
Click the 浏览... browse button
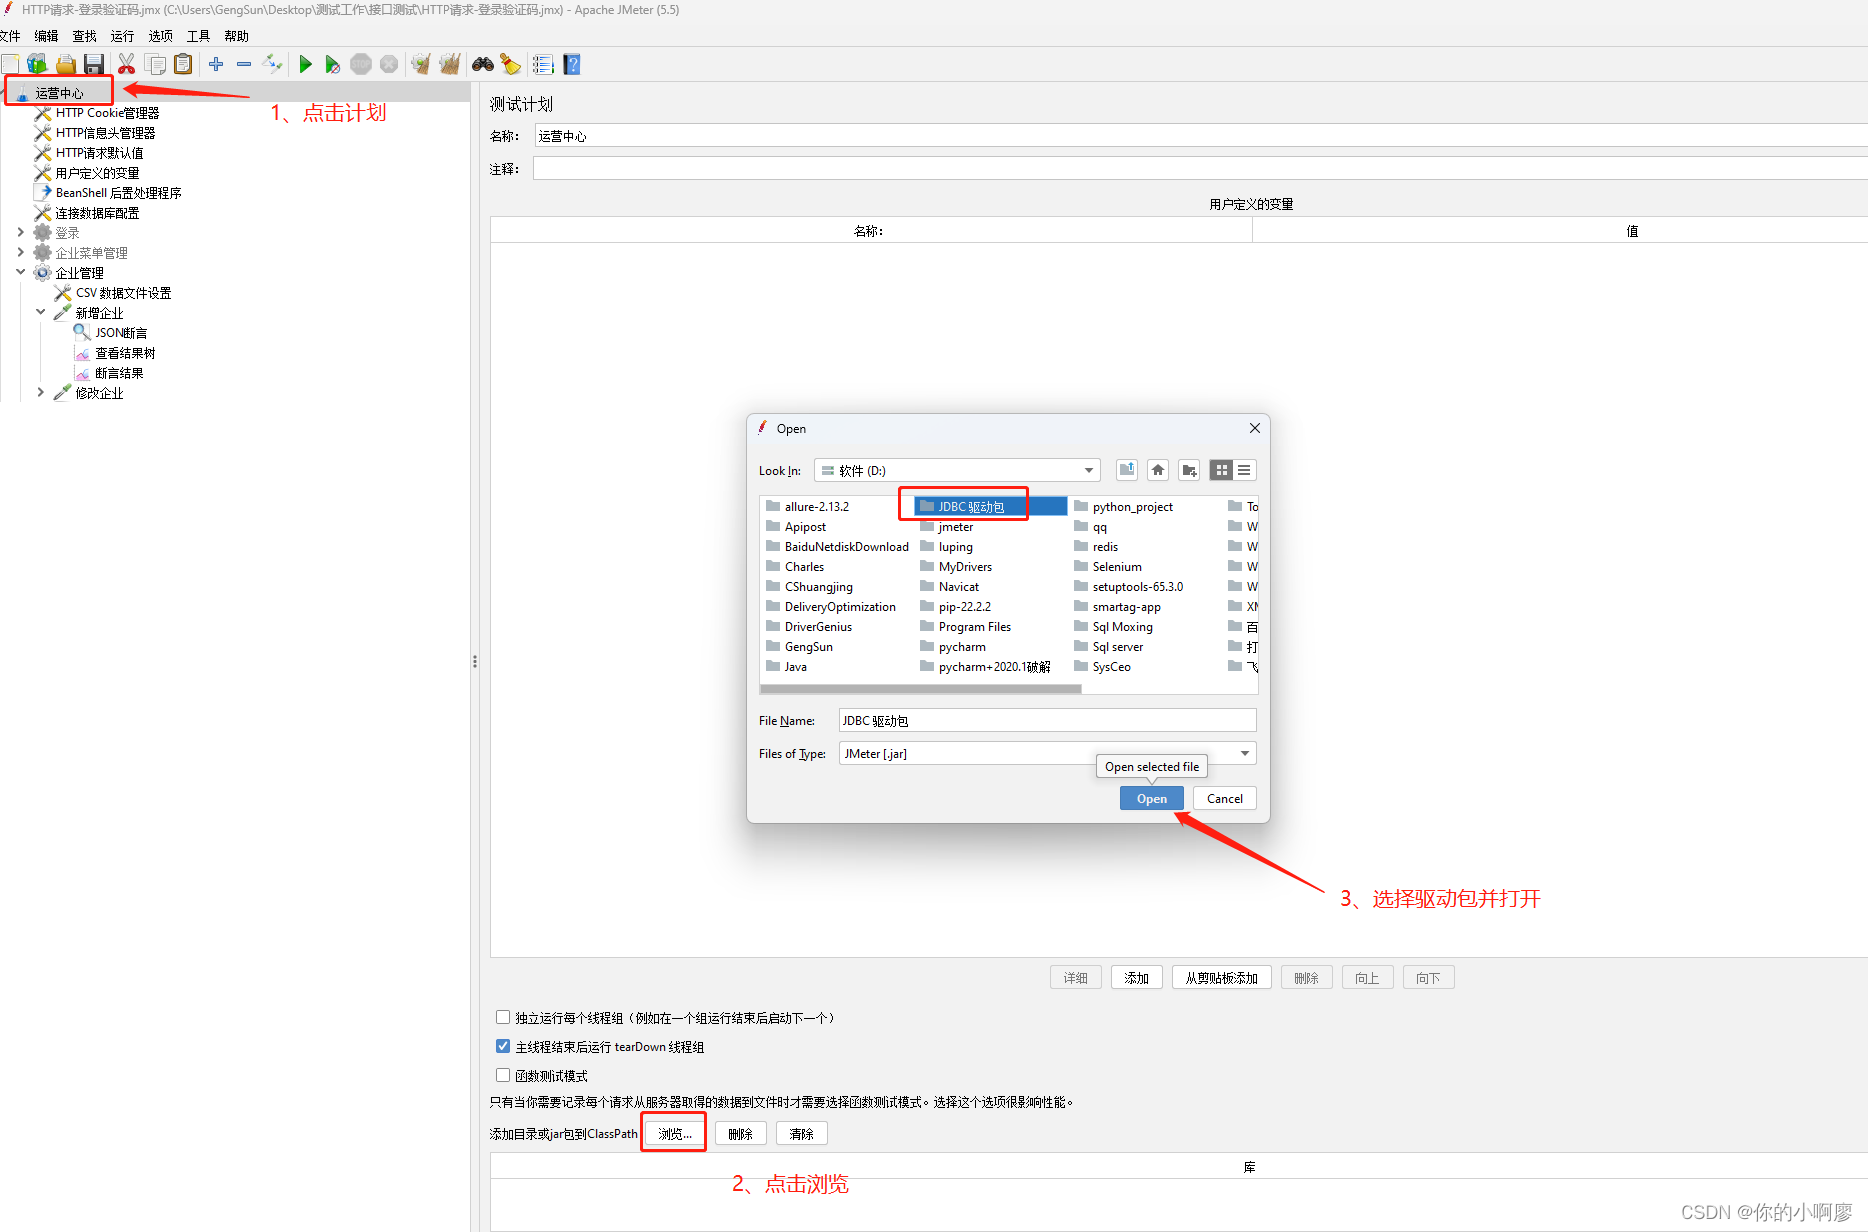[x=674, y=1133]
